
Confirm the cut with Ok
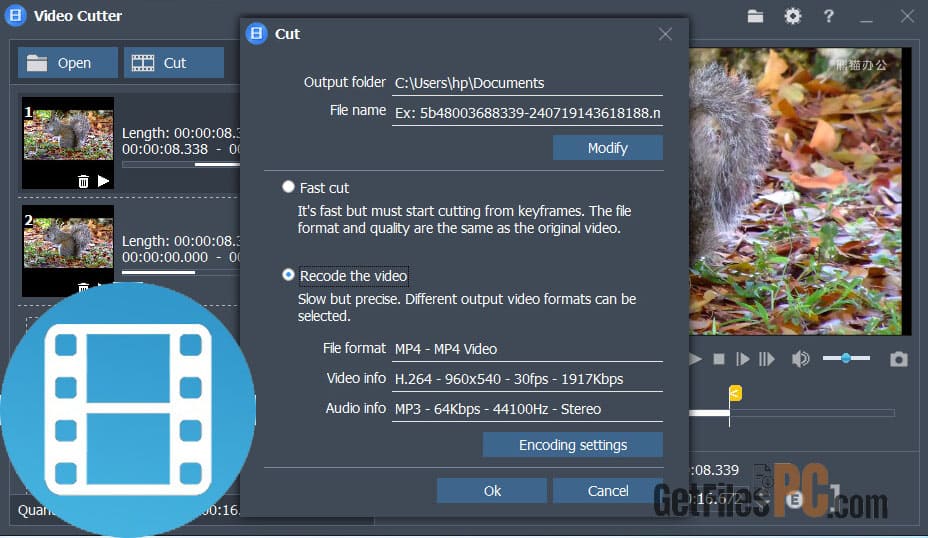point(492,491)
